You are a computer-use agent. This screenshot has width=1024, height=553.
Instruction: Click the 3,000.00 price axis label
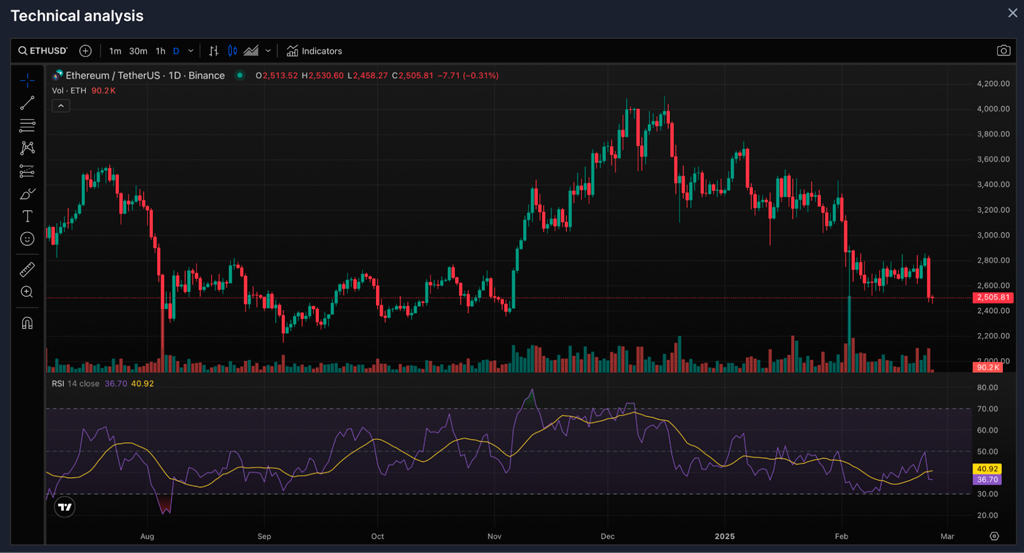[993, 235]
